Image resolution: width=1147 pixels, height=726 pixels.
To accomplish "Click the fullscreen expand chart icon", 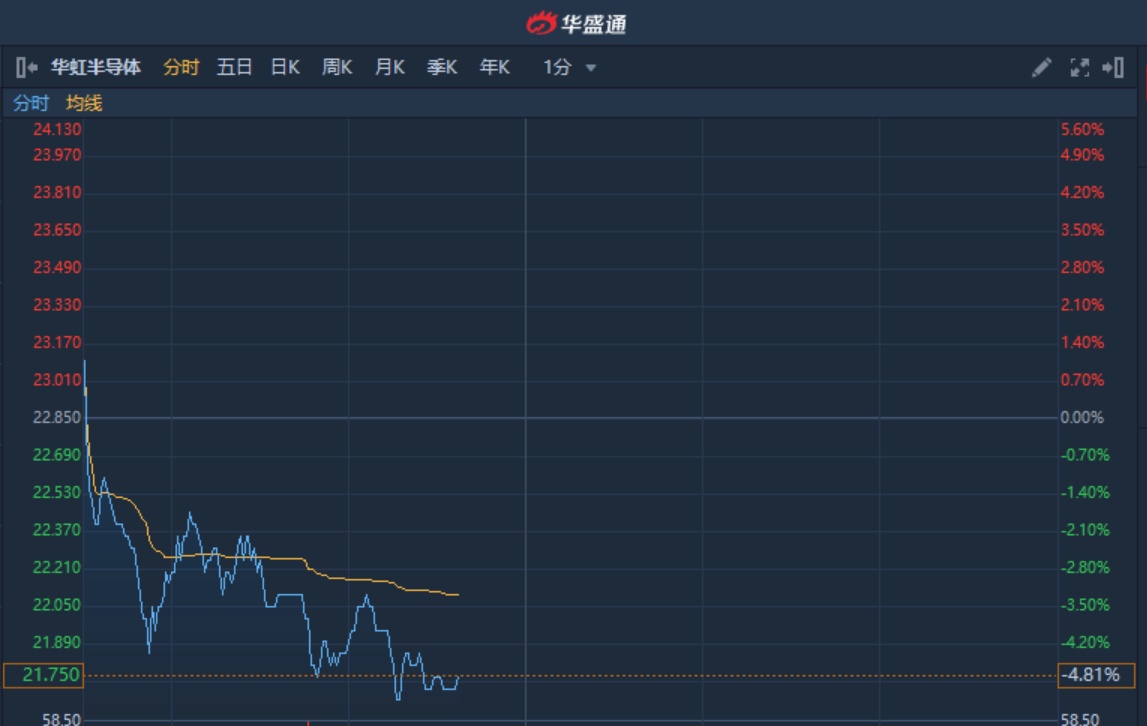I will 1079,68.
